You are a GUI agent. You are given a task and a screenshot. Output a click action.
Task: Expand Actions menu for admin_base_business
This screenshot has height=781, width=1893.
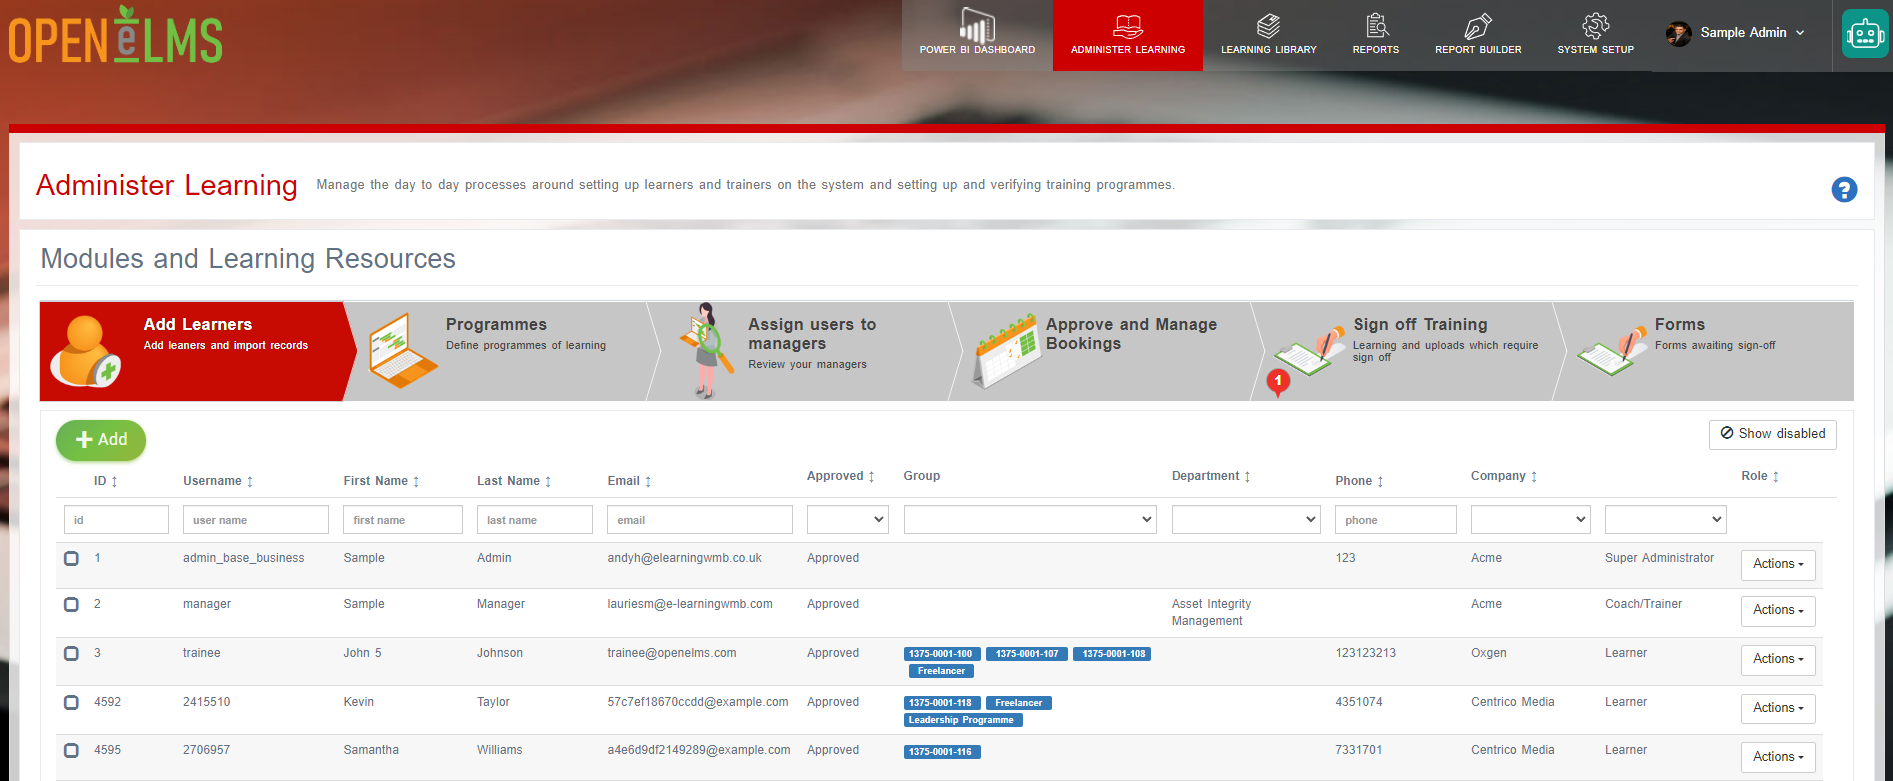coord(1778,564)
